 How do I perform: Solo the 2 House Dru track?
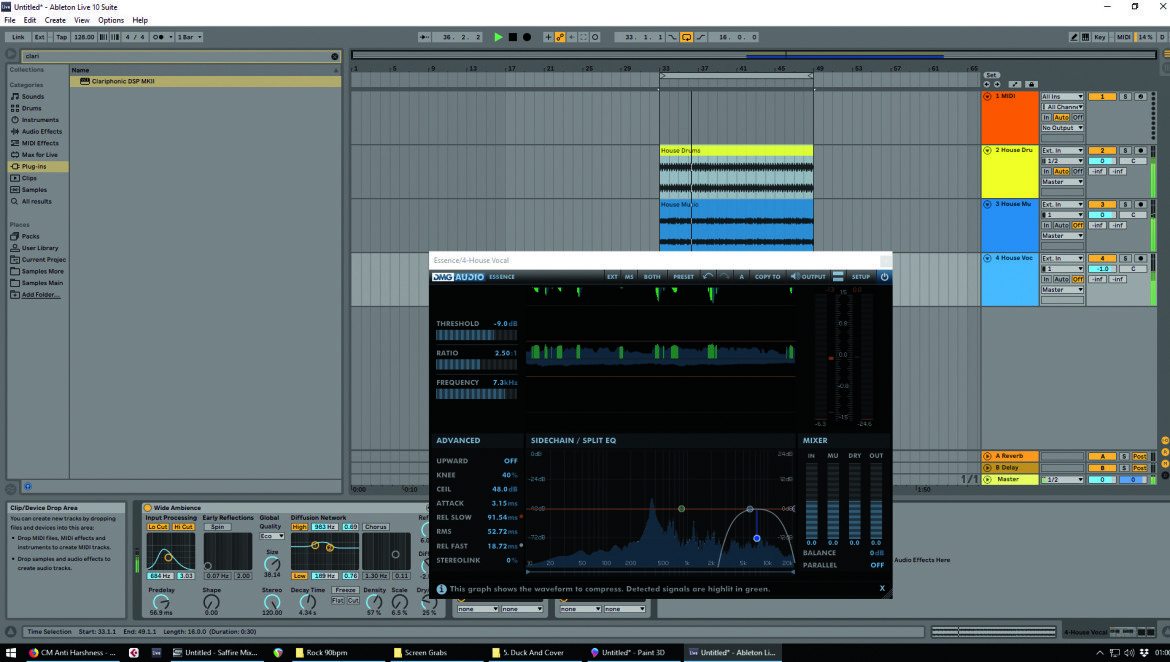click(x=1126, y=150)
